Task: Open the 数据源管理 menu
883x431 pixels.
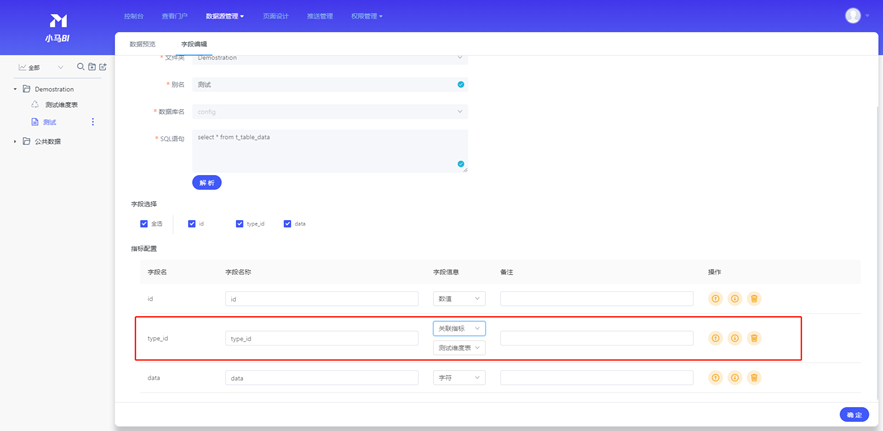Action: pyautogui.click(x=224, y=16)
